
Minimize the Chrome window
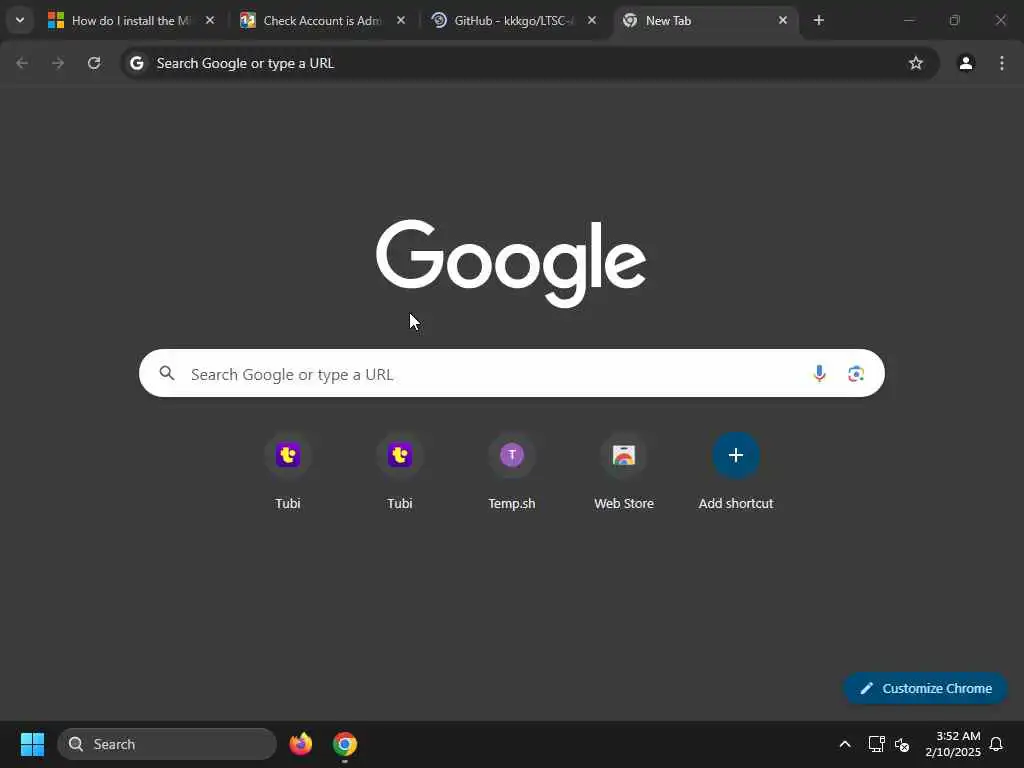click(x=909, y=20)
